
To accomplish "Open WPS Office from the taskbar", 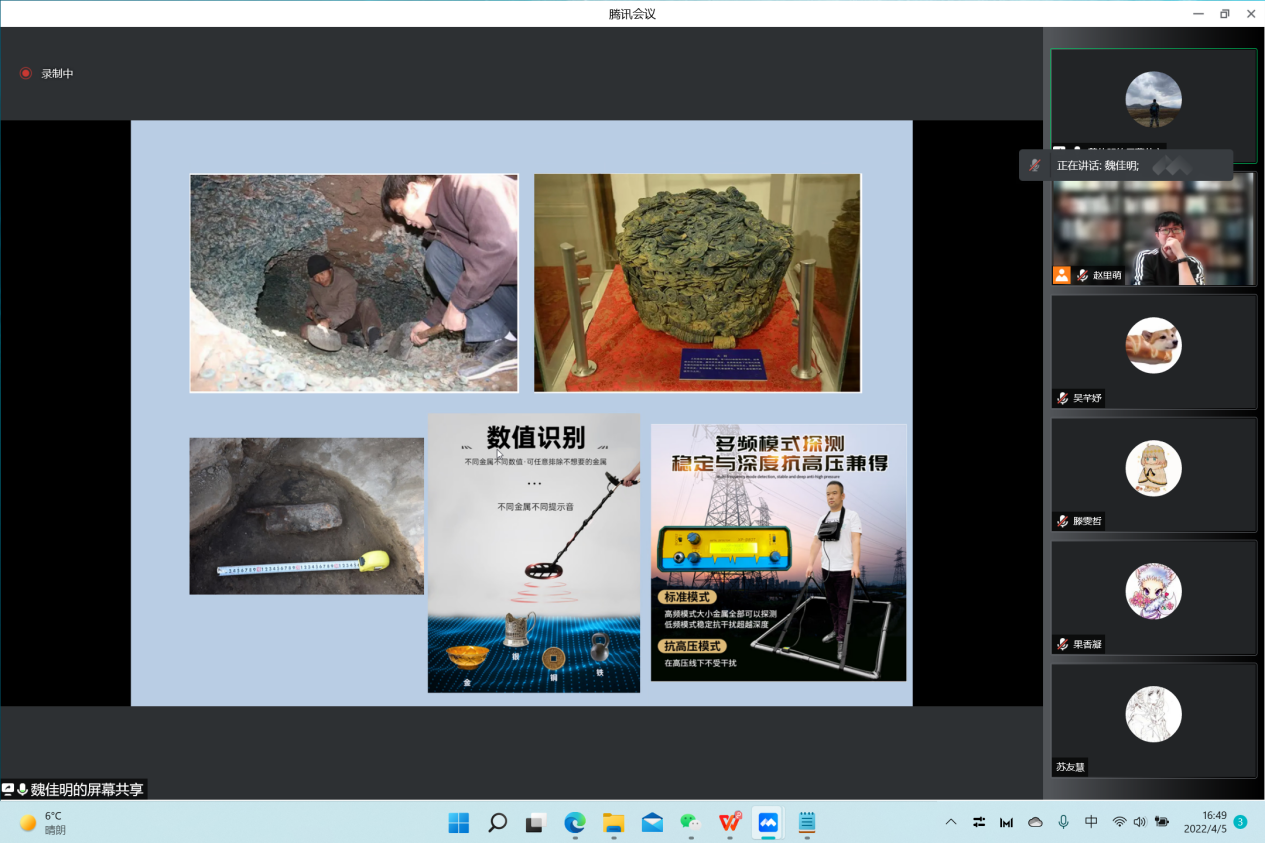I will pos(729,822).
